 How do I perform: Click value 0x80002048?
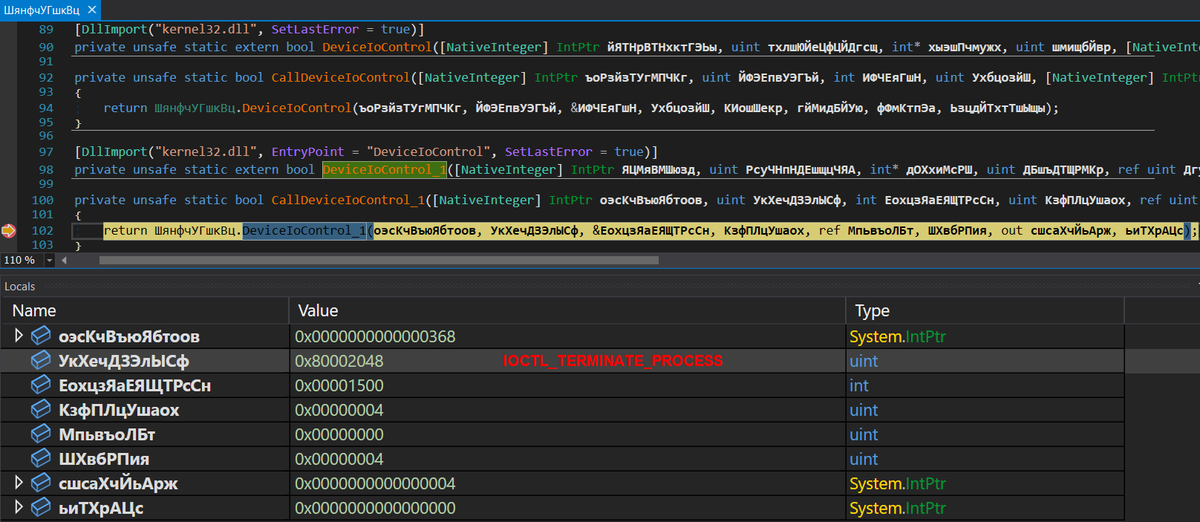339,360
